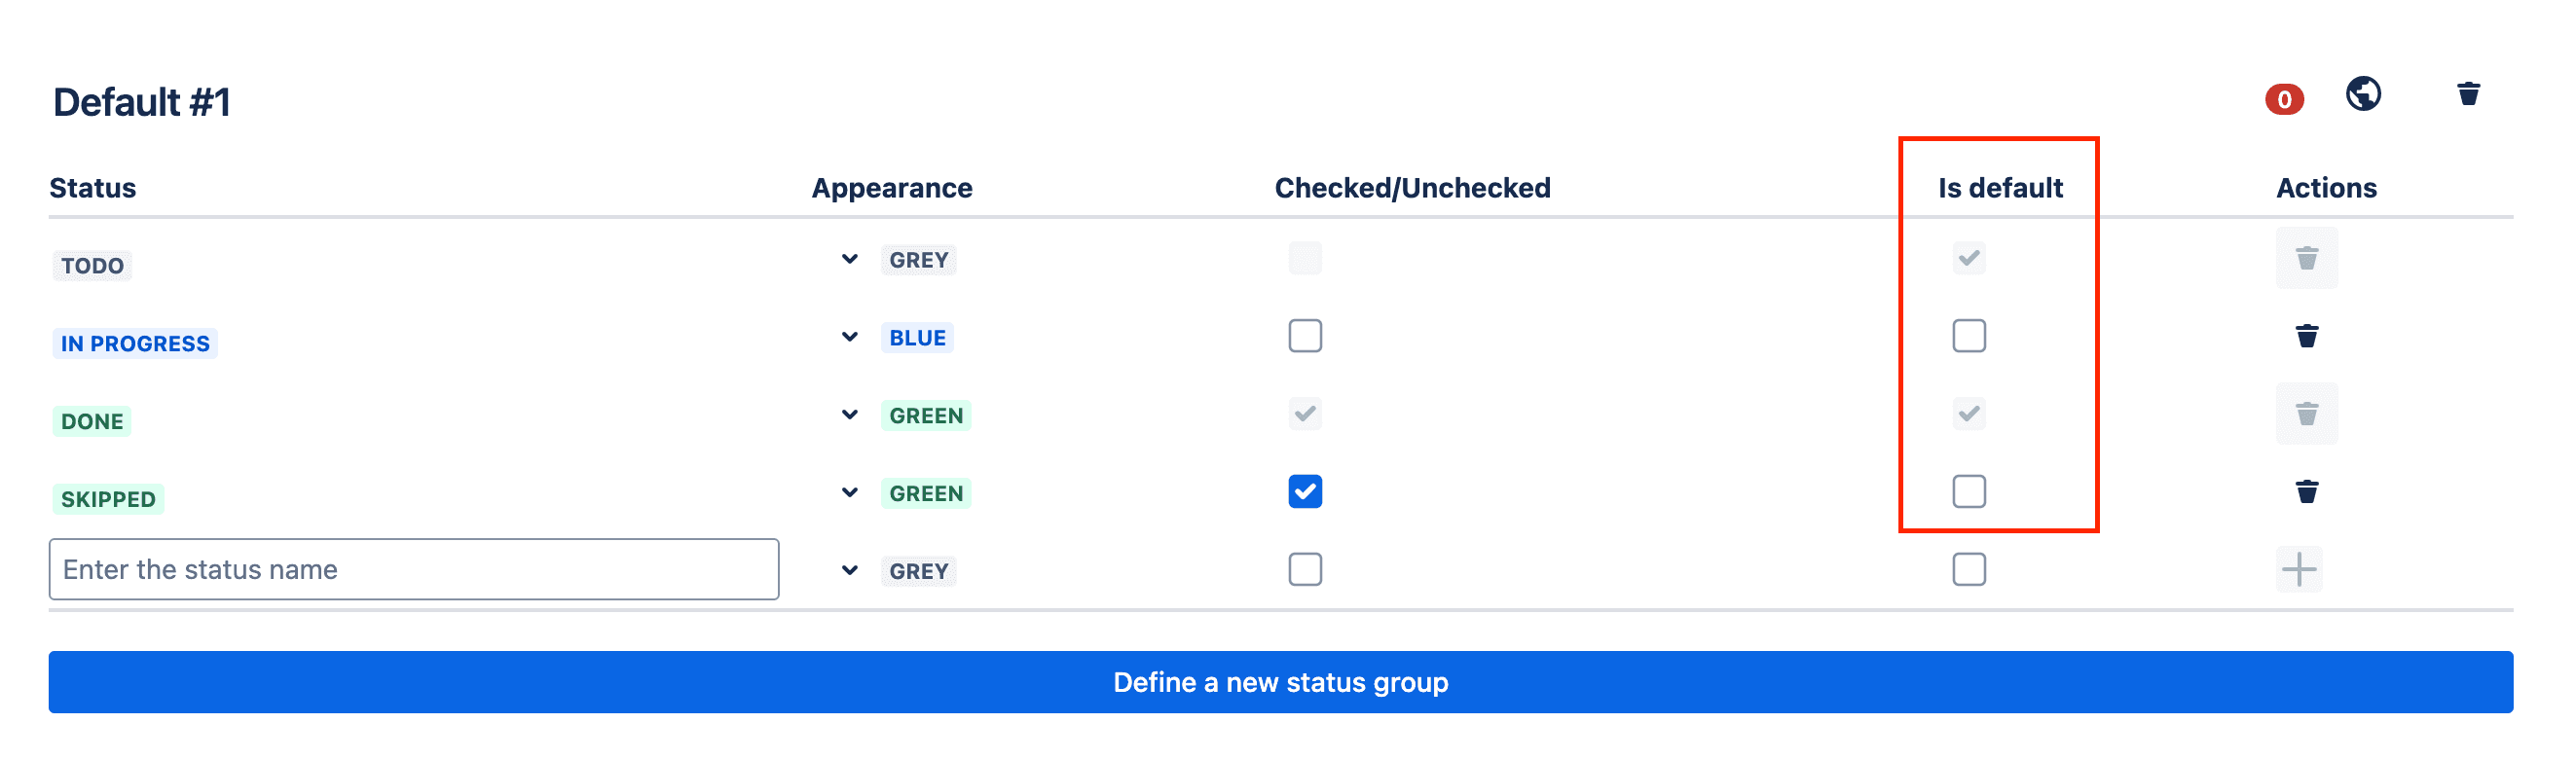Uncheck the SKIPPED checked checkbox
The width and height of the screenshot is (2576, 759).
click(x=1304, y=492)
